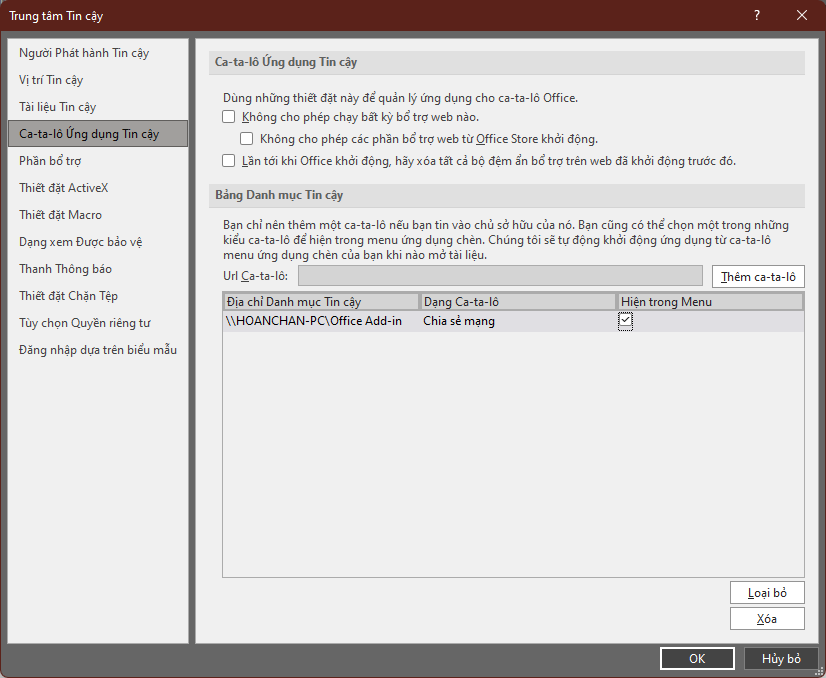Click the Url Ca-ta-lô input field
Image resolution: width=826 pixels, height=678 pixels.
coord(500,276)
